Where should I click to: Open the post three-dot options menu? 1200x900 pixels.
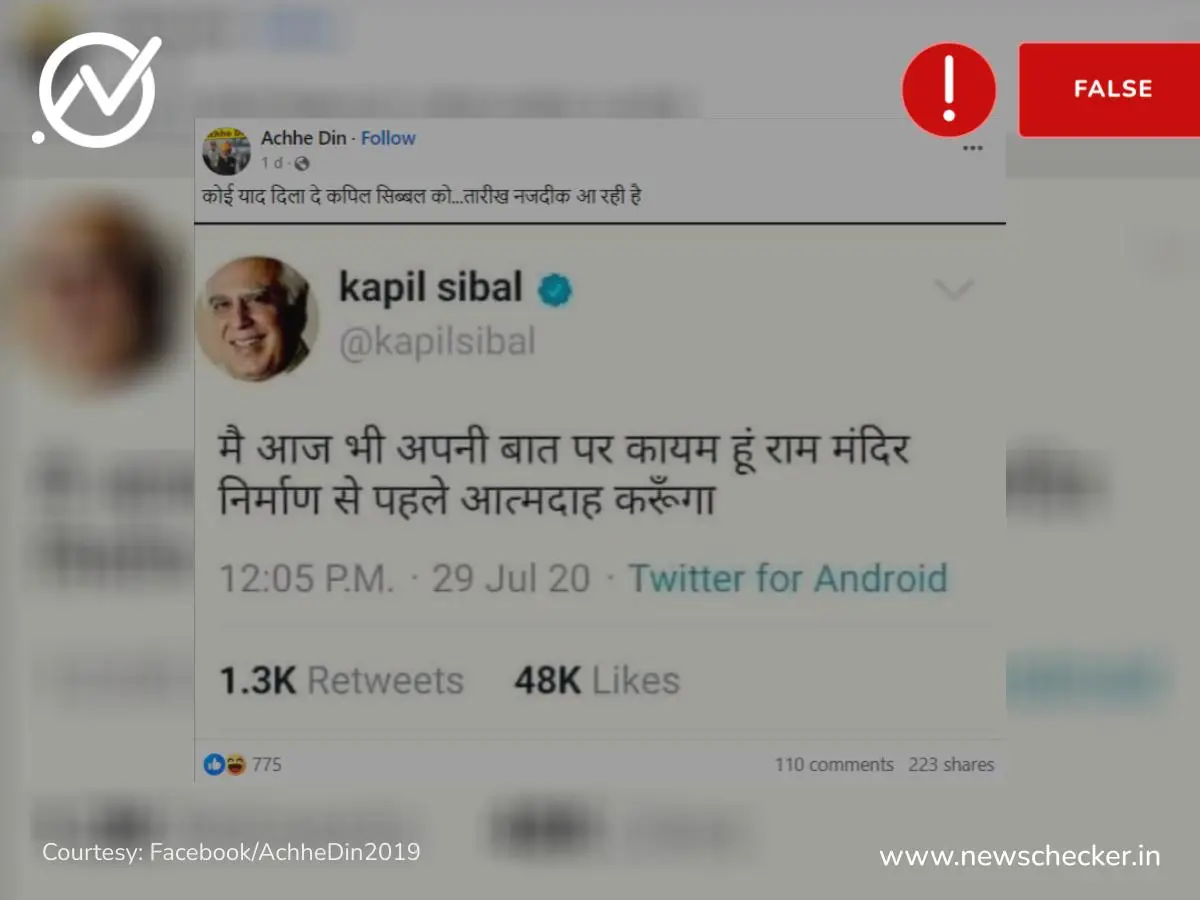[x=972, y=148]
